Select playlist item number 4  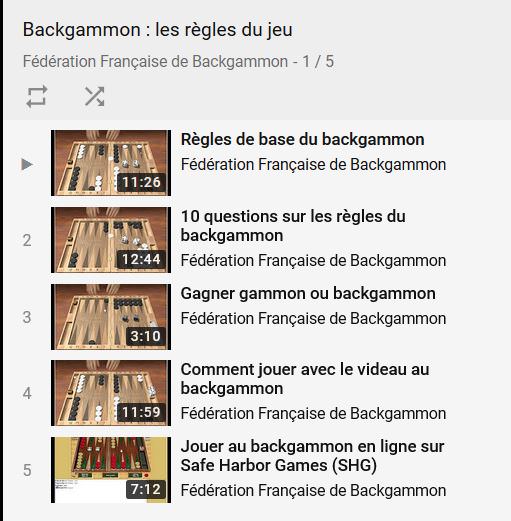point(27,394)
